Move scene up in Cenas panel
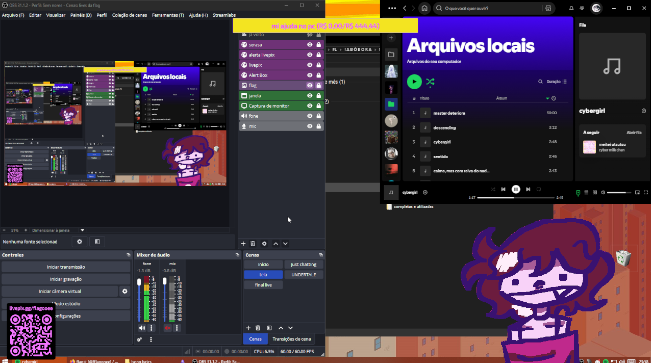This screenshot has height=363, width=651. [x=281, y=328]
